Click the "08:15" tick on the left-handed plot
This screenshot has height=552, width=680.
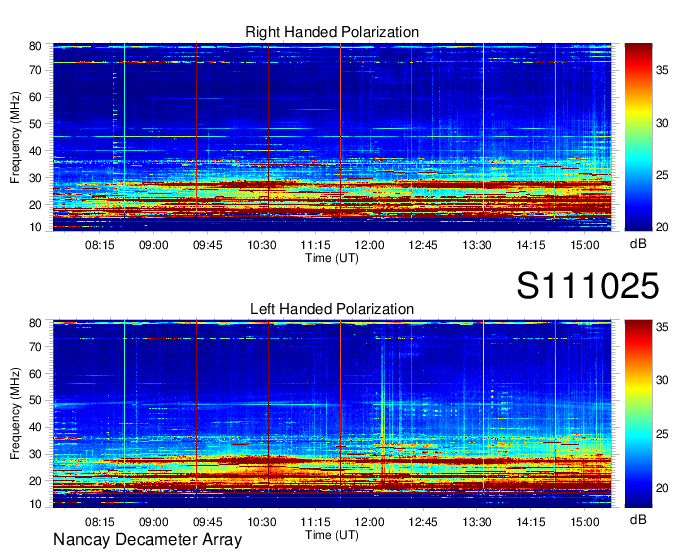pyautogui.click(x=100, y=522)
